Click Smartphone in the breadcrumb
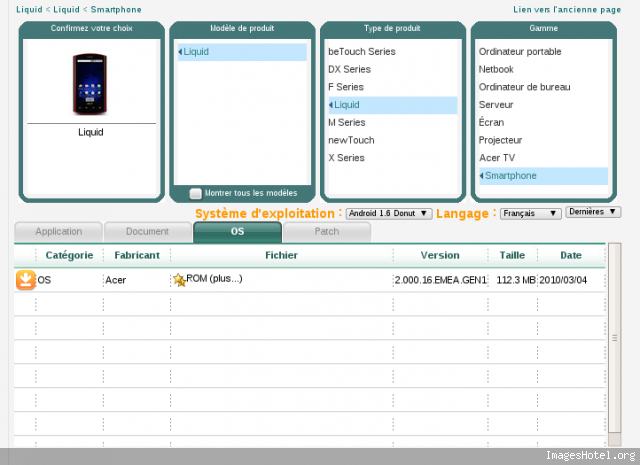The height and width of the screenshot is (465, 640). 116,9
